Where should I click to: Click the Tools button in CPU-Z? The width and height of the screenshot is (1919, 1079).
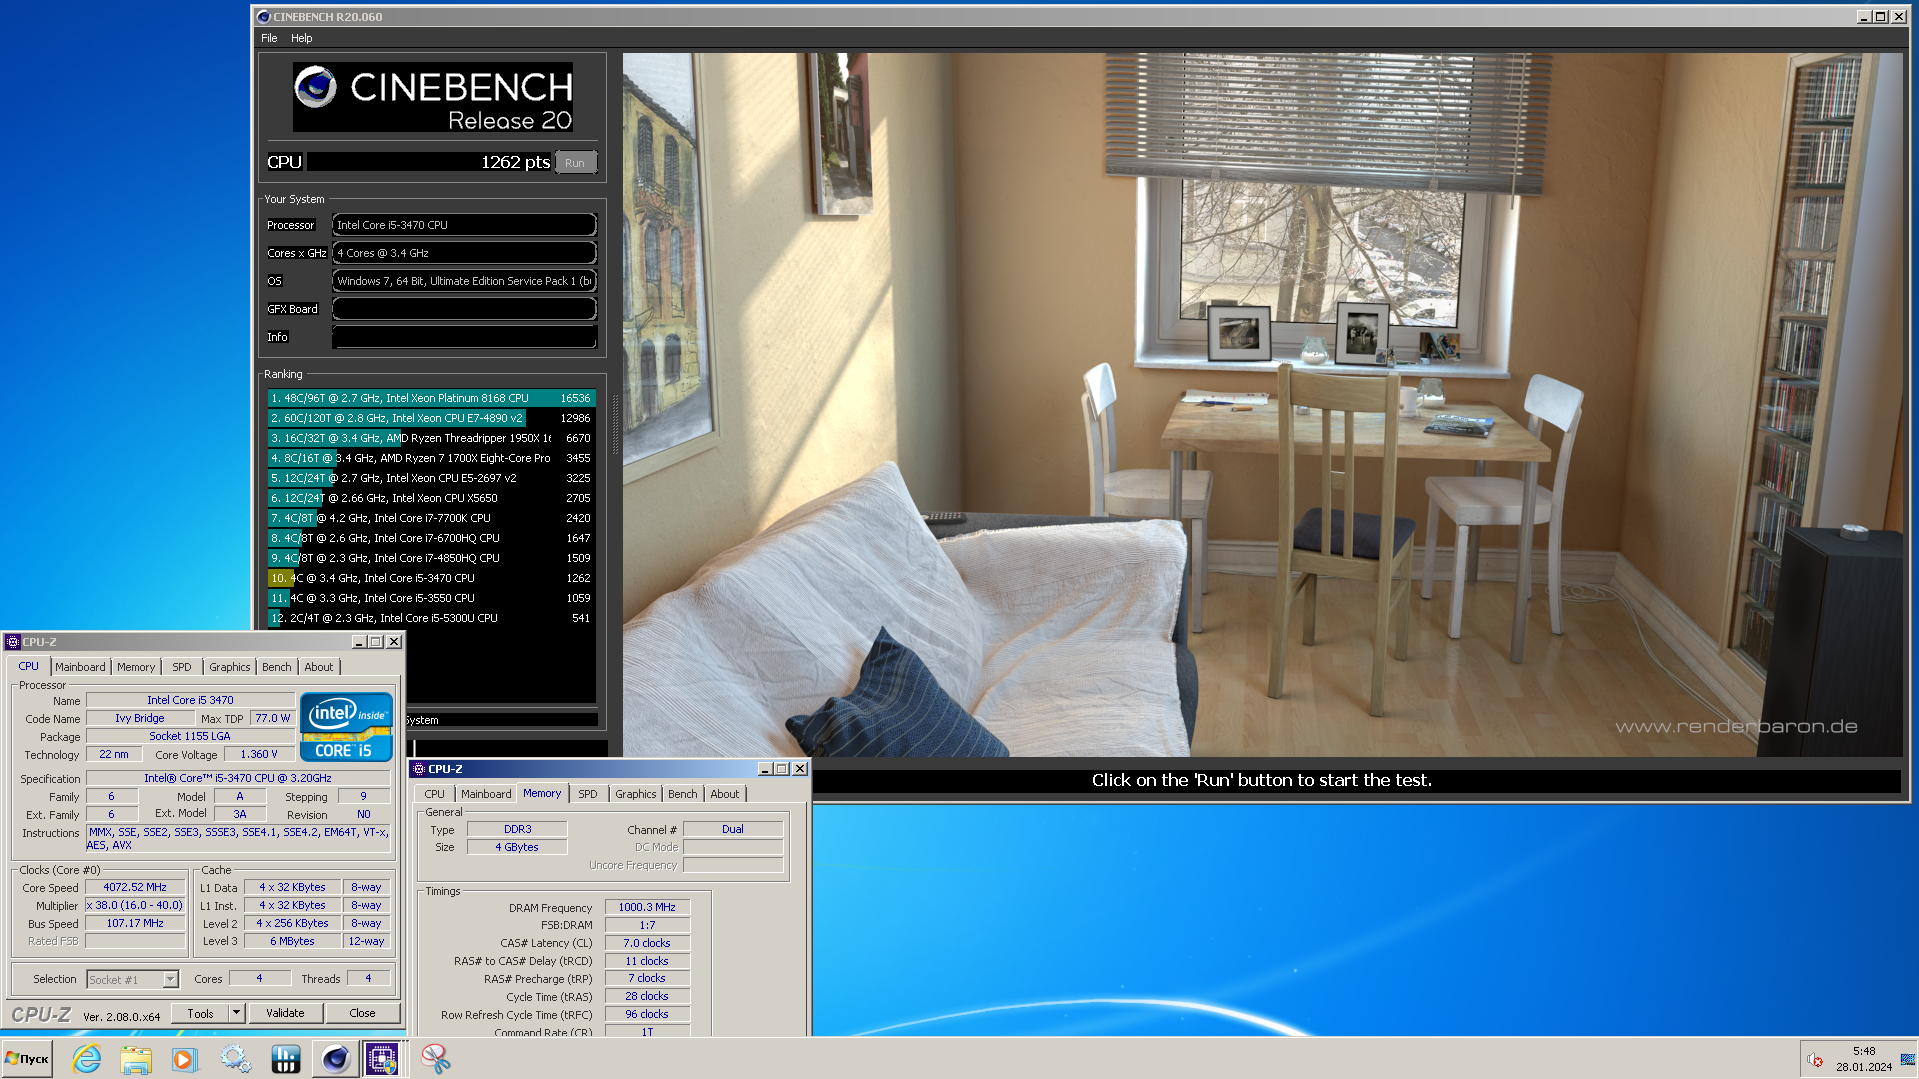tap(200, 1013)
